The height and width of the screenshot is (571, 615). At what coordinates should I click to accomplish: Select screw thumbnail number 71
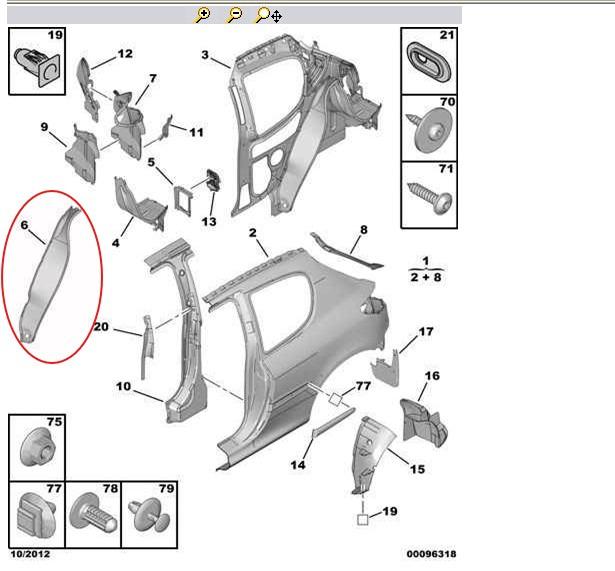pos(431,195)
